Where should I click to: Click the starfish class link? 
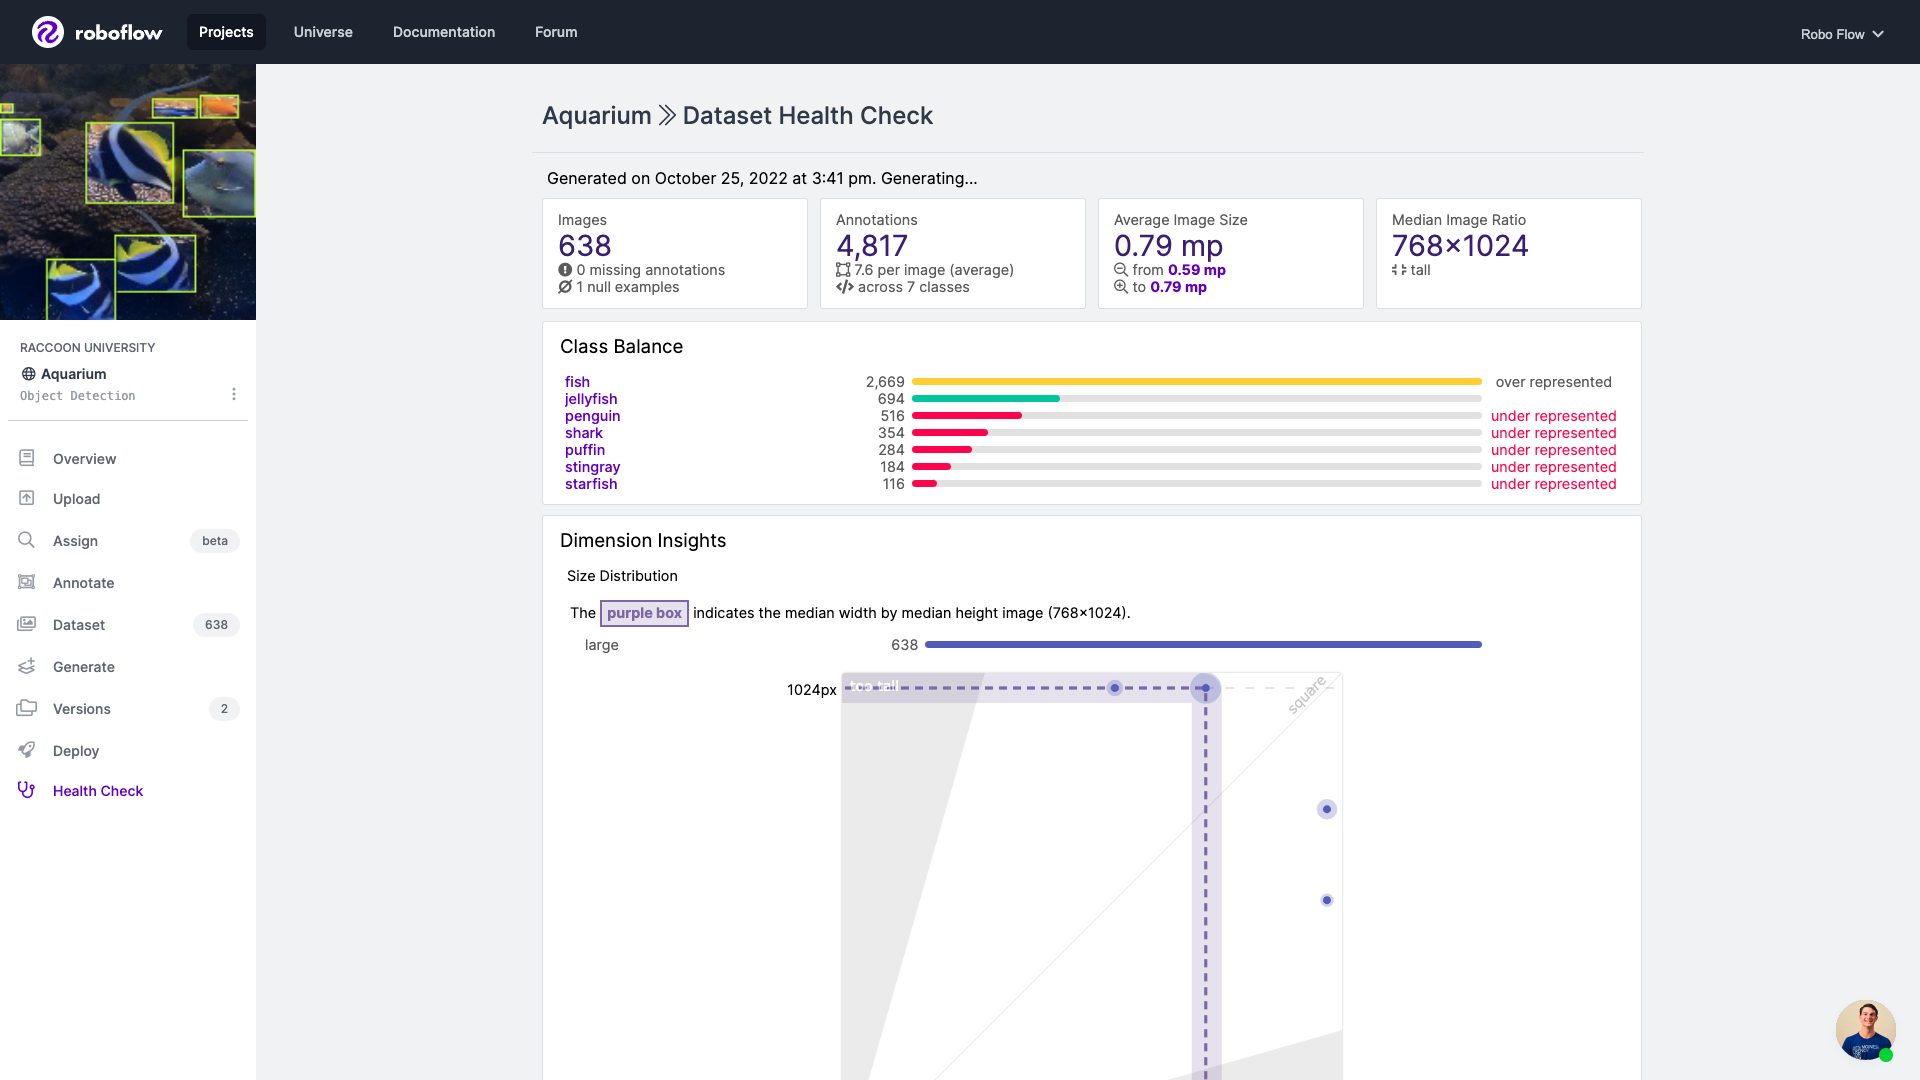tap(591, 484)
